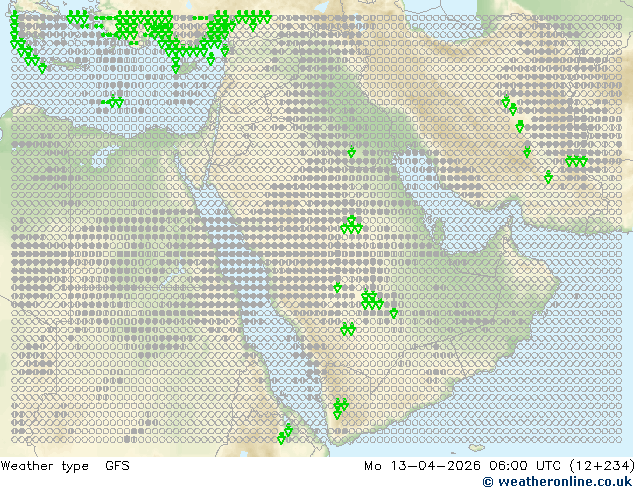The image size is (634, 490).
Task: Click the 'Mo 13-04-2026 06:00 UTC (12+234)' timestamp
Action: tap(499, 466)
